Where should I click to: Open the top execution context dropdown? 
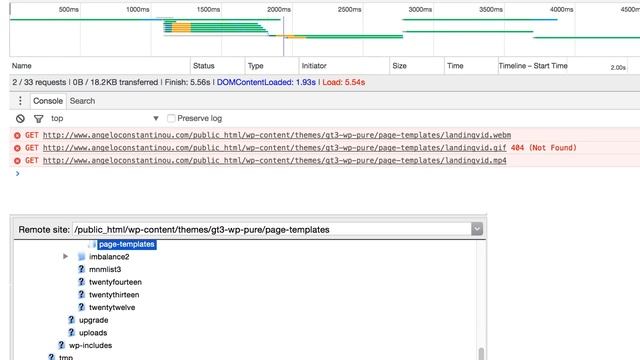104,118
